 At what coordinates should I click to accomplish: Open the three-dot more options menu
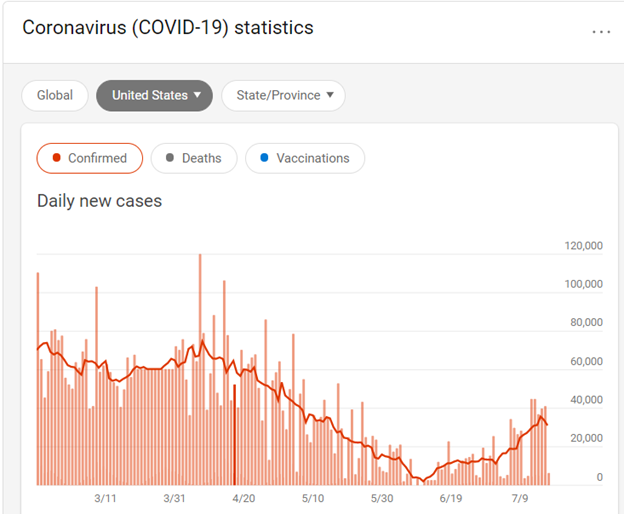pyautogui.click(x=600, y=31)
